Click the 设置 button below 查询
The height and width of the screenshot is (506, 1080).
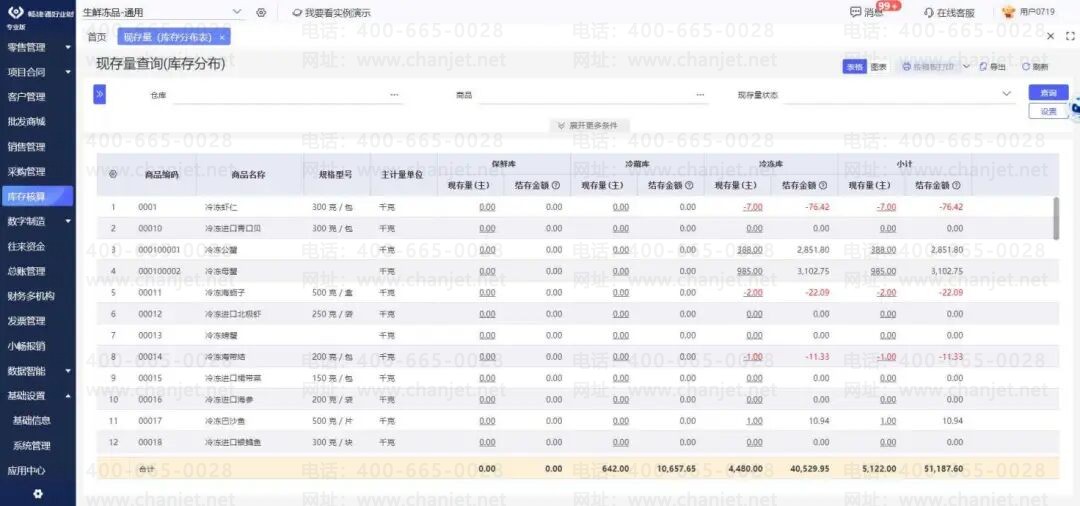(1048, 111)
